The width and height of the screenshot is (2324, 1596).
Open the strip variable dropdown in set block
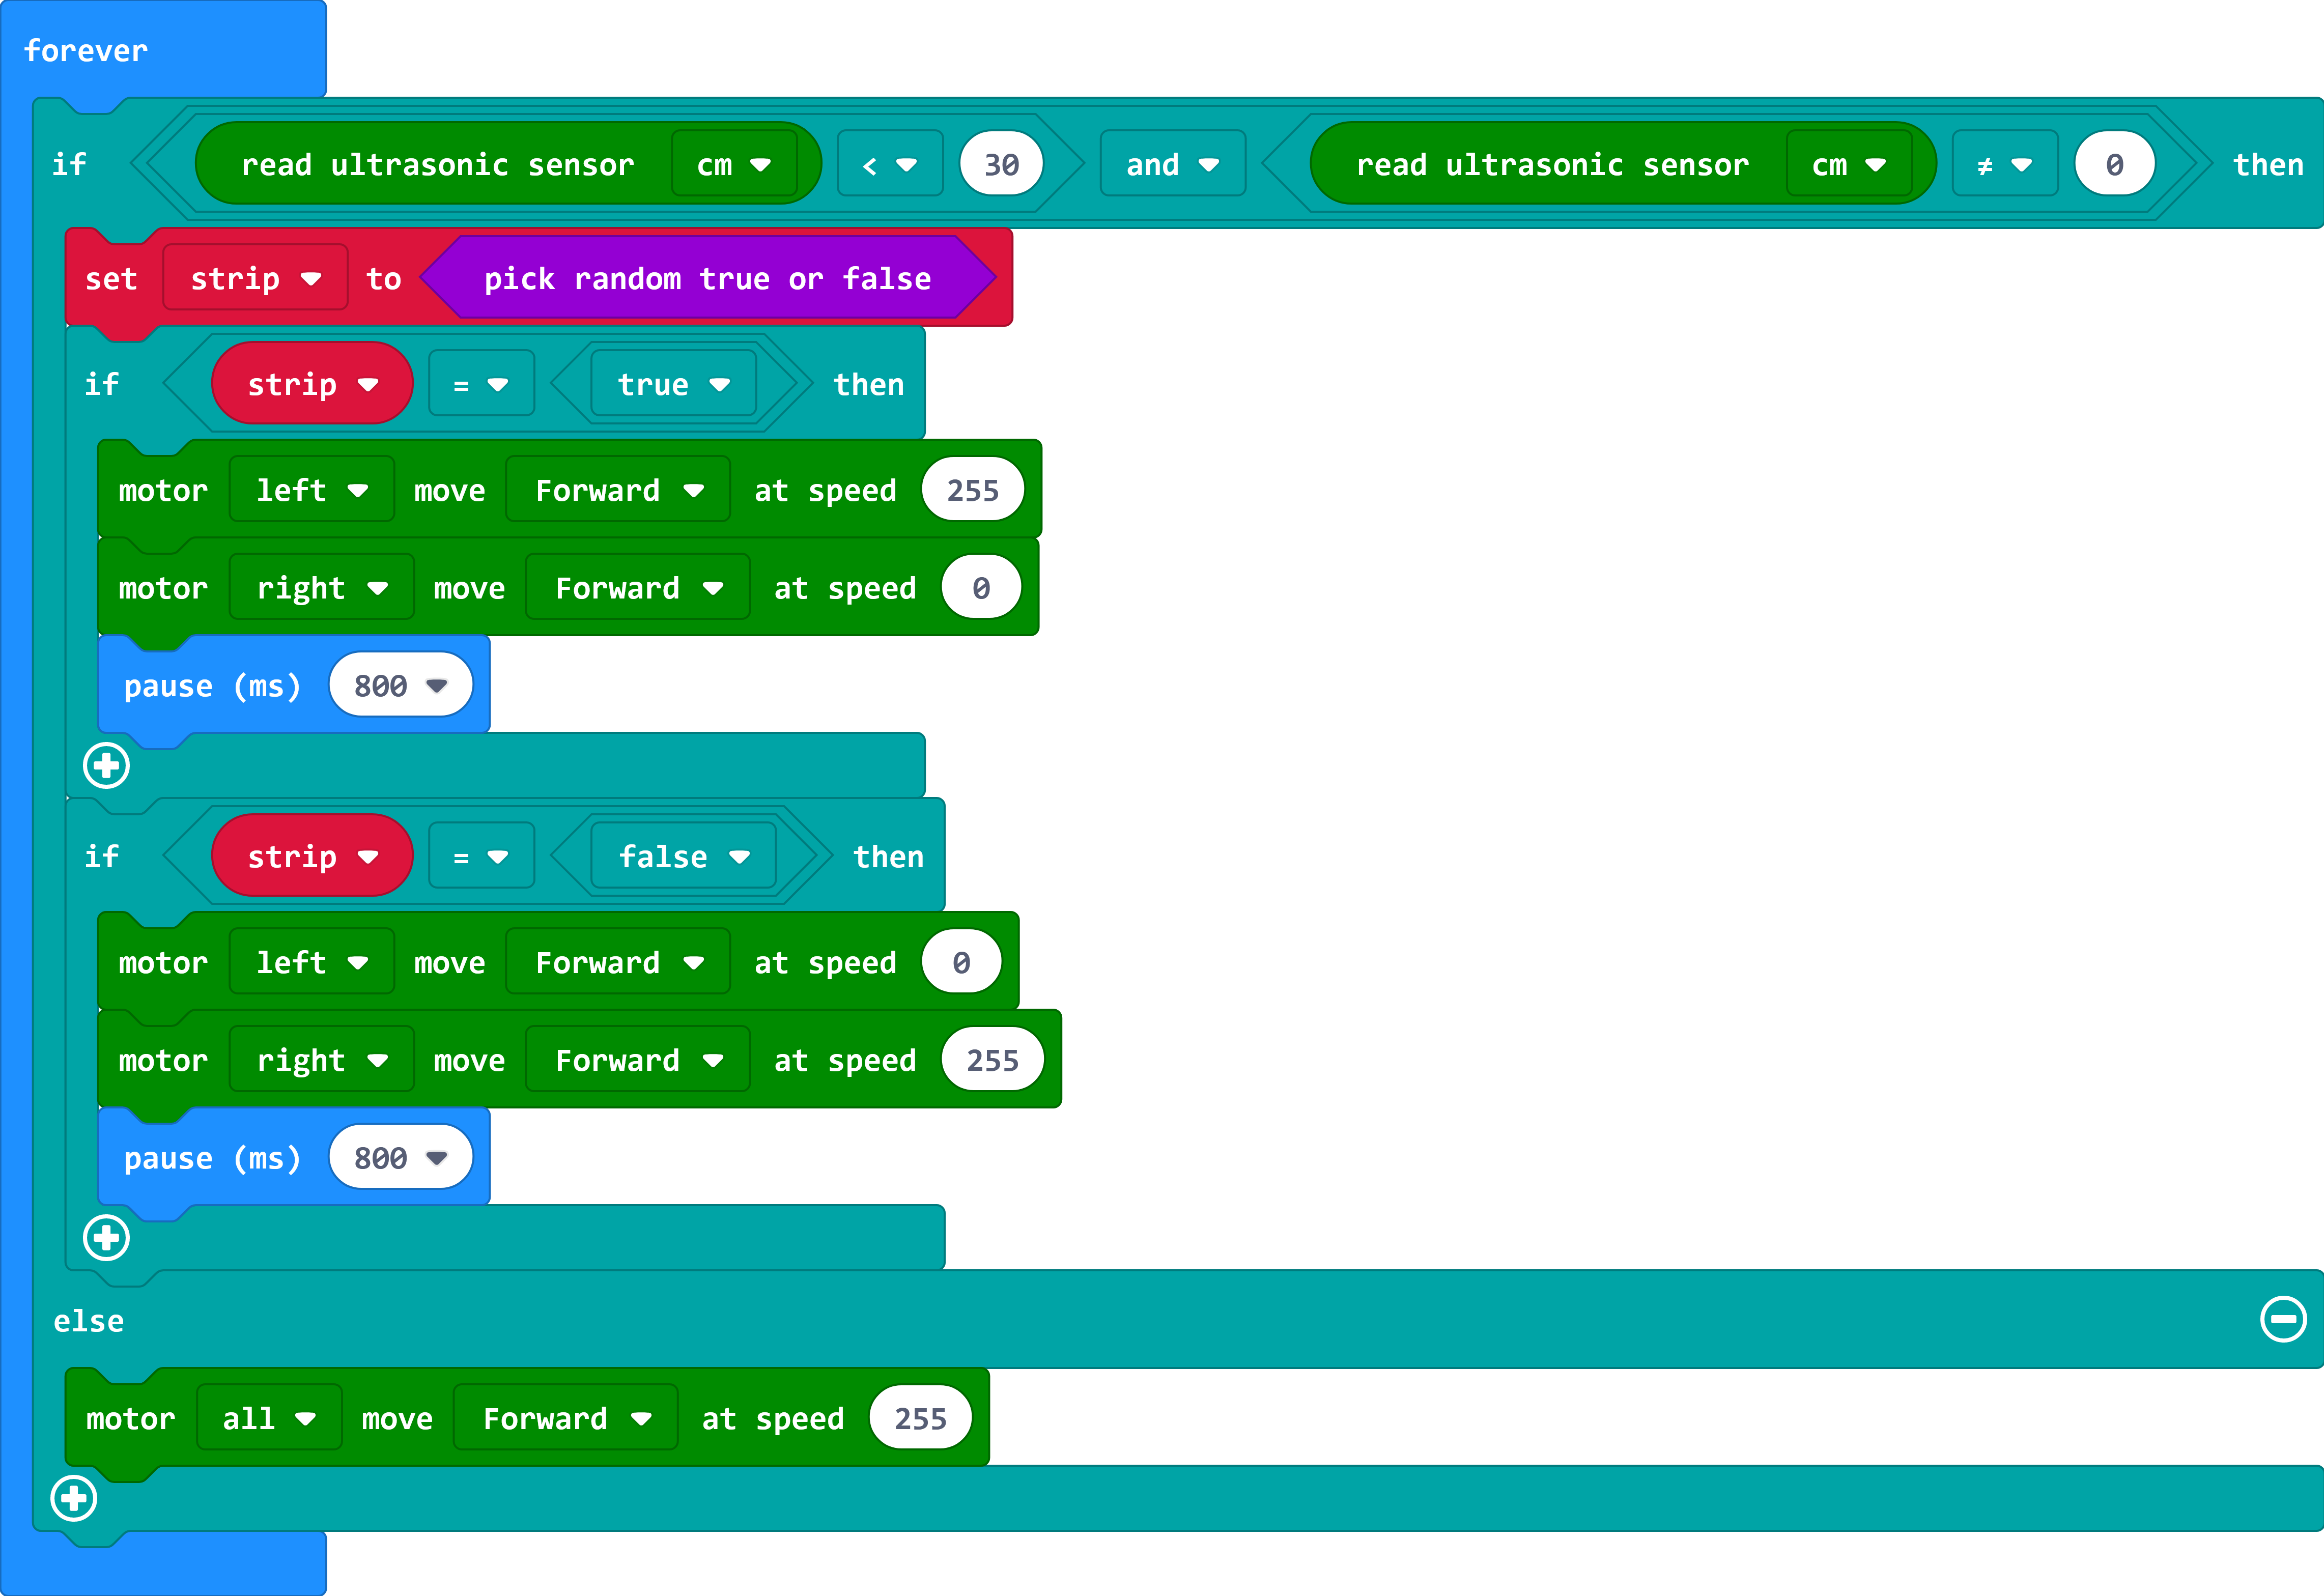coord(255,278)
